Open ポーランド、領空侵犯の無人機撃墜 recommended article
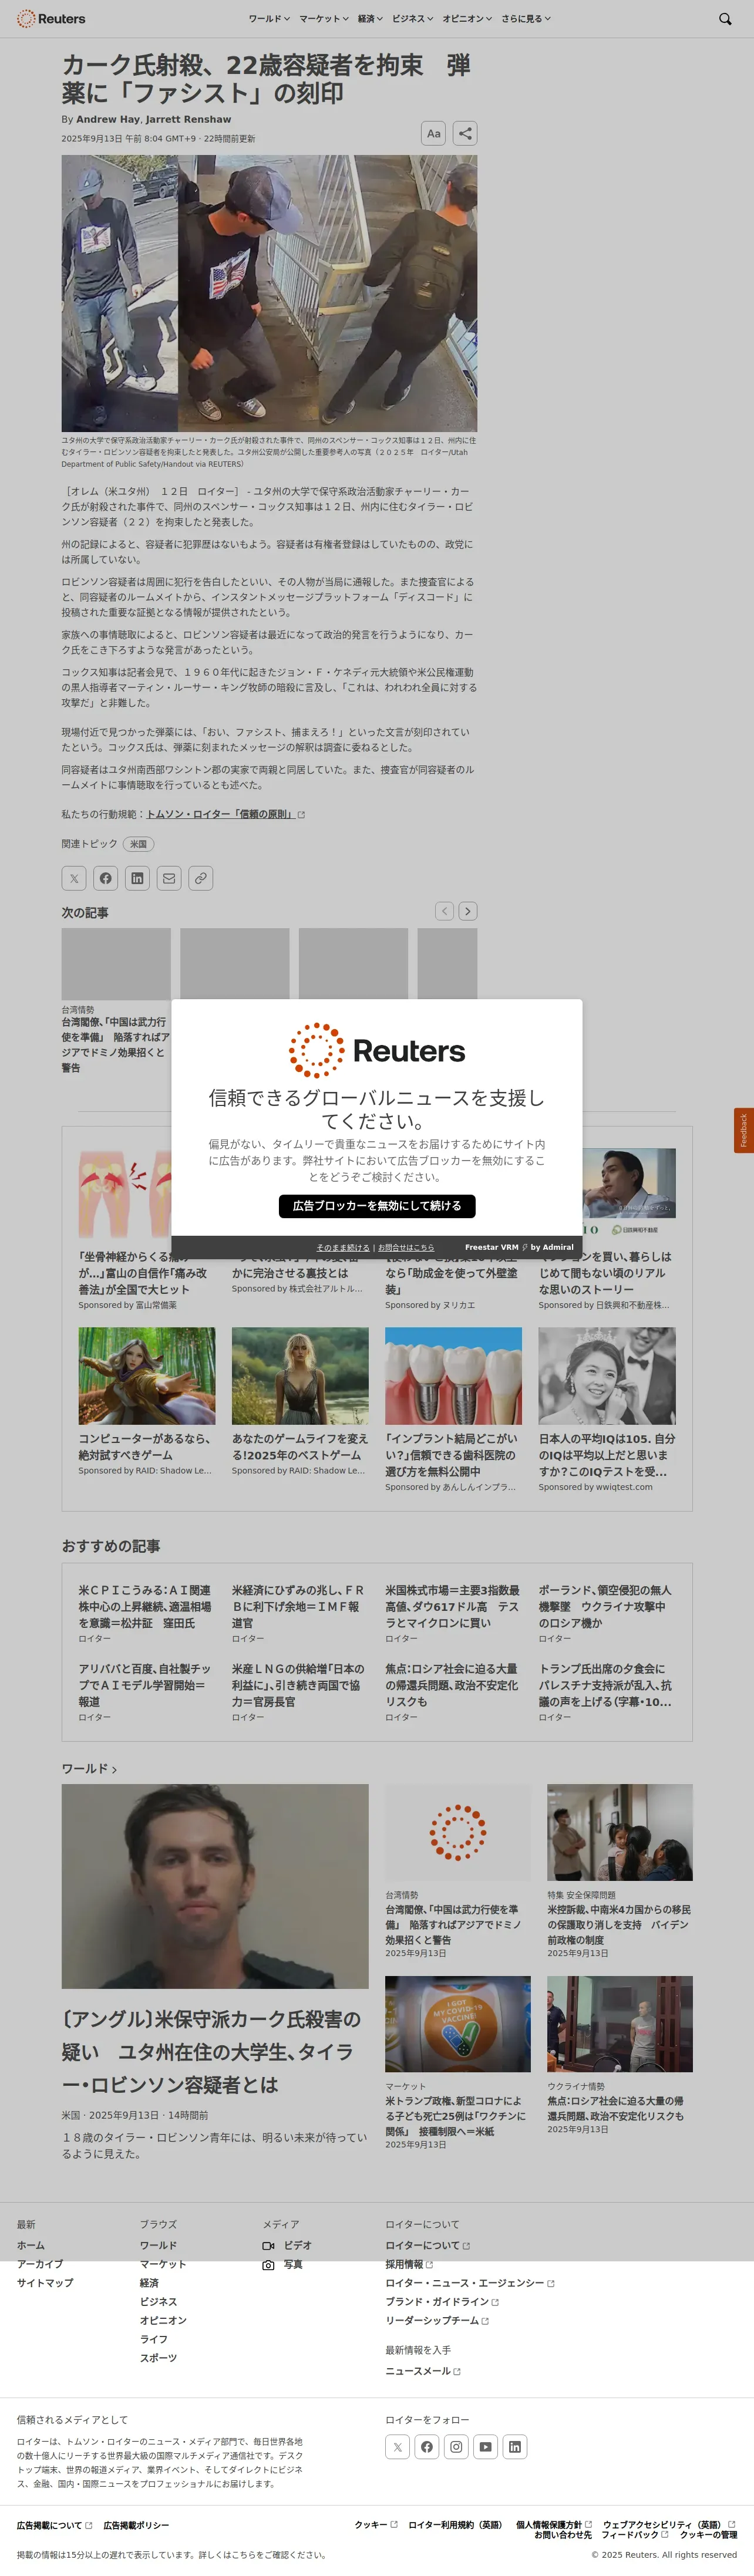754x2576 pixels. [x=605, y=1607]
